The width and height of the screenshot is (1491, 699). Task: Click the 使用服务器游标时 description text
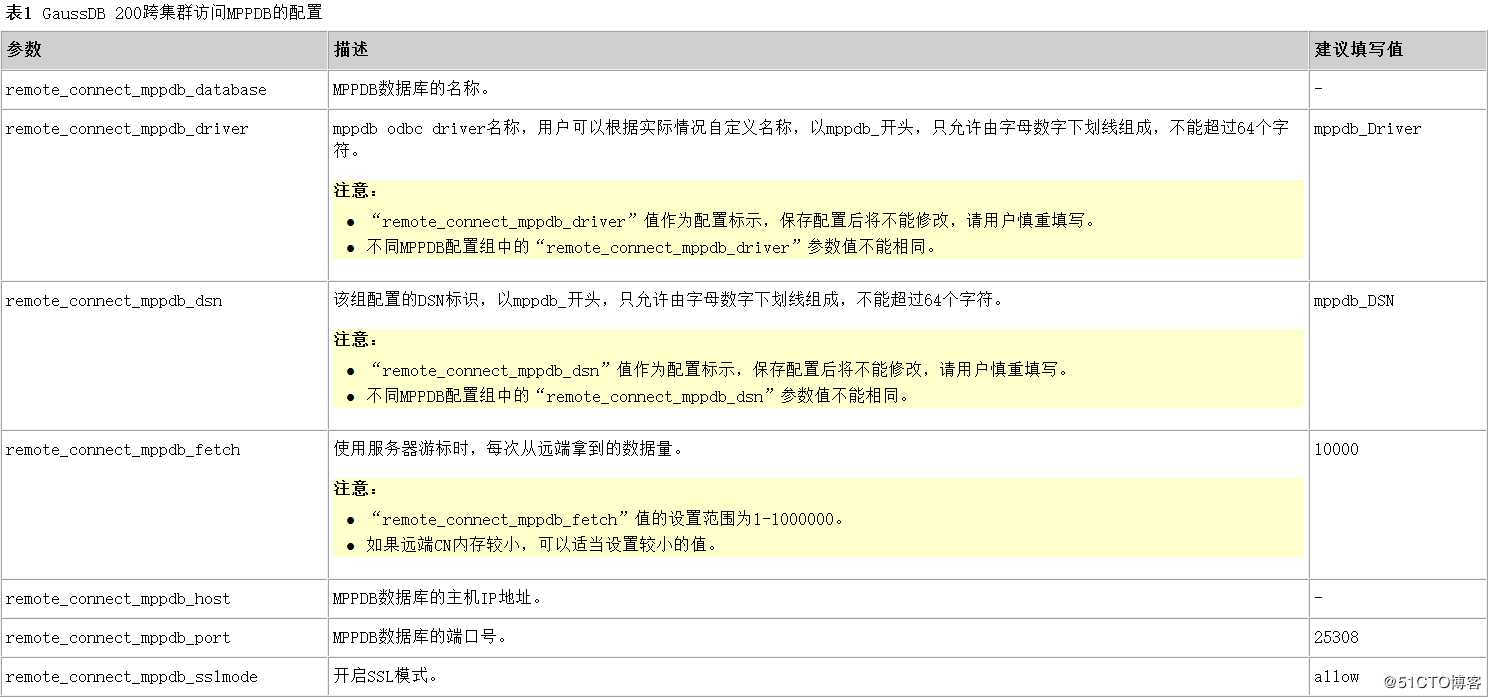click(x=509, y=449)
